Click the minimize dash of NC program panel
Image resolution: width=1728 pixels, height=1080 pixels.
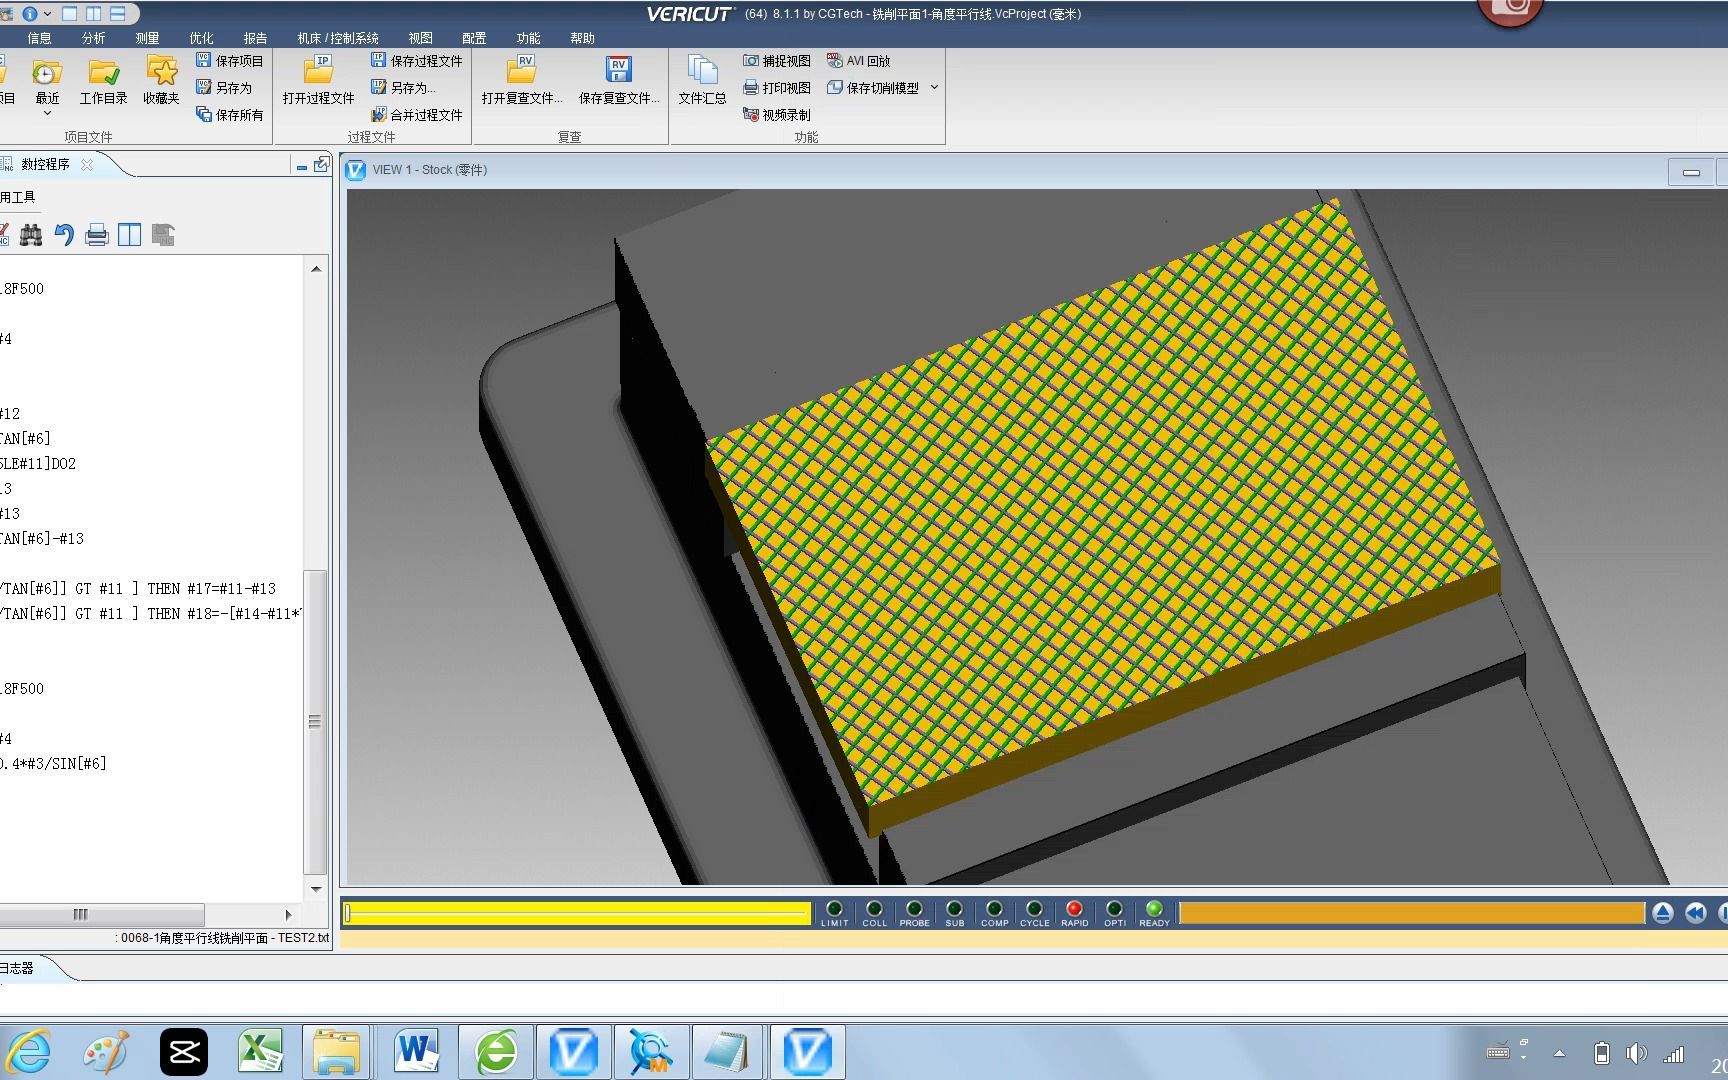tap(302, 167)
